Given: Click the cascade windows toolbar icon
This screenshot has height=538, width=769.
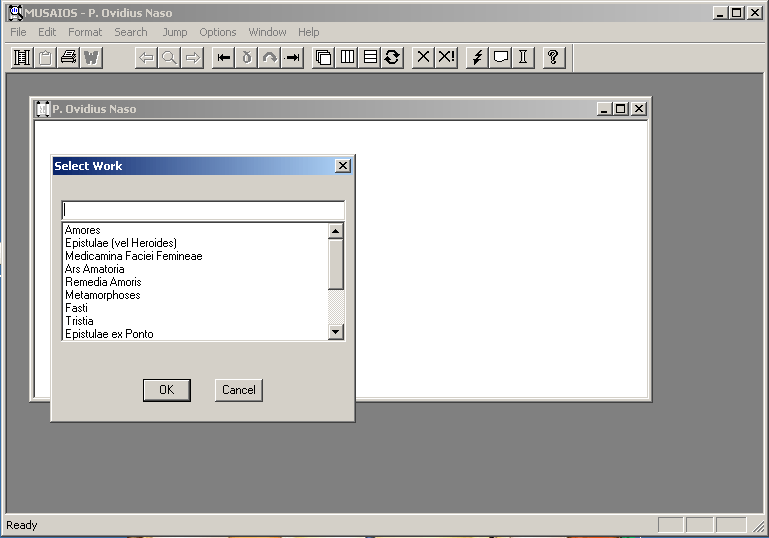Looking at the screenshot, I should click(x=324, y=57).
